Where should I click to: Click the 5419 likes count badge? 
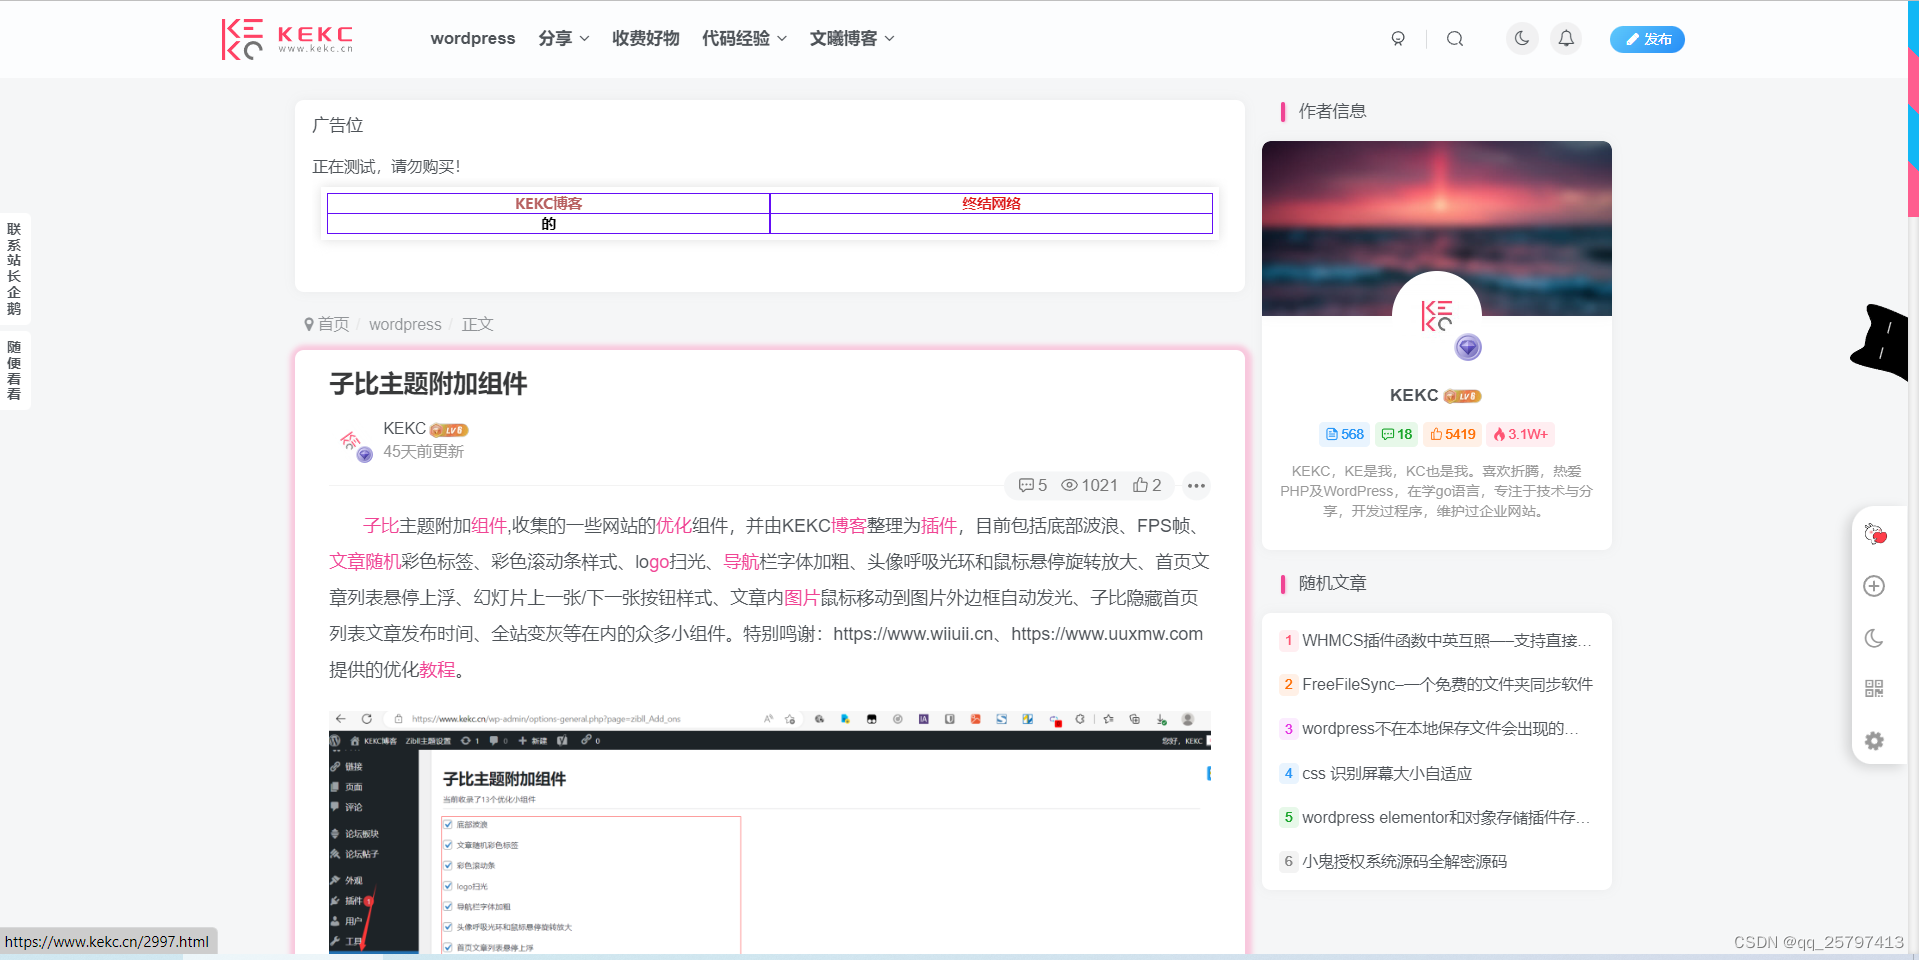[x=1453, y=434]
